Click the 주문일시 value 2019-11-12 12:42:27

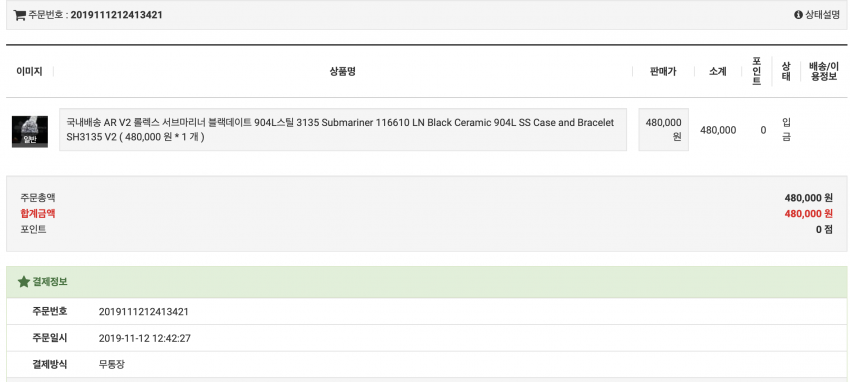[145, 338]
